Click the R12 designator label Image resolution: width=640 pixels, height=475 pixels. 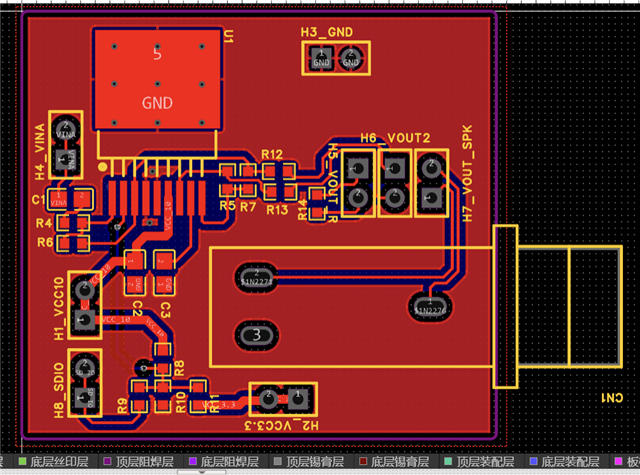pos(272,155)
